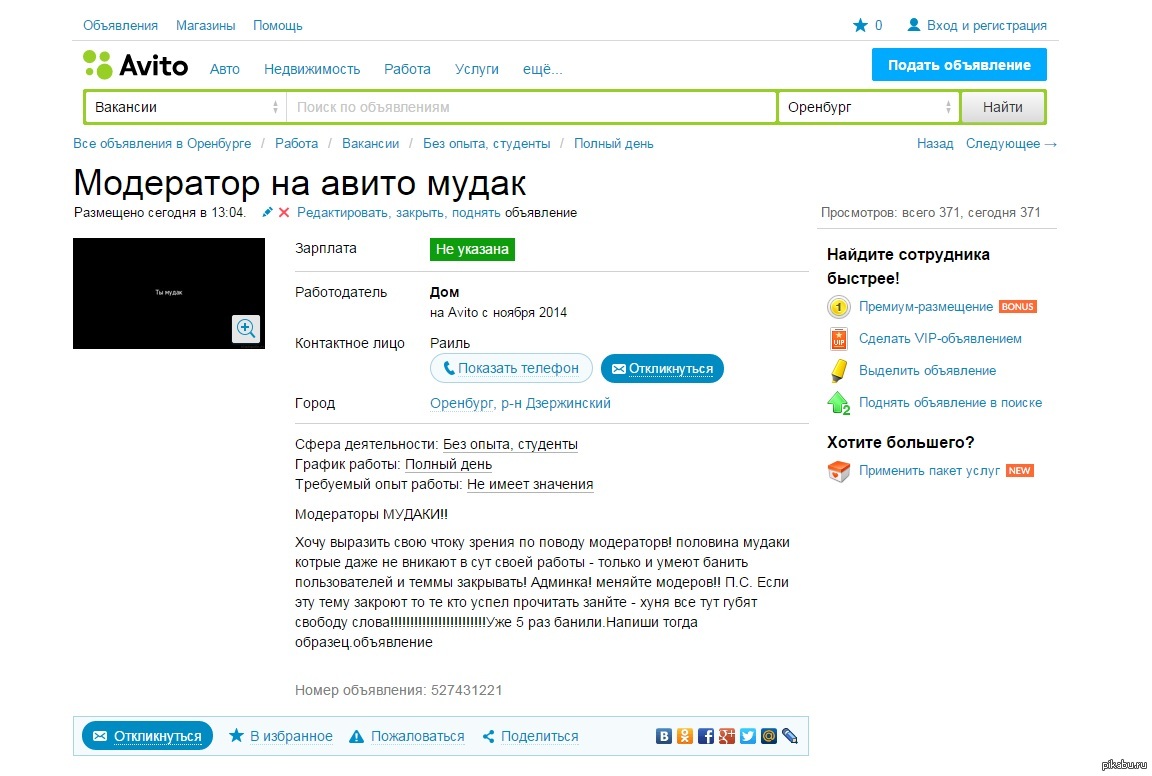Screen dimensions: 1152x776
Task: Open the ad photo thumbnail
Action: pyautogui.click(x=169, y=293)
